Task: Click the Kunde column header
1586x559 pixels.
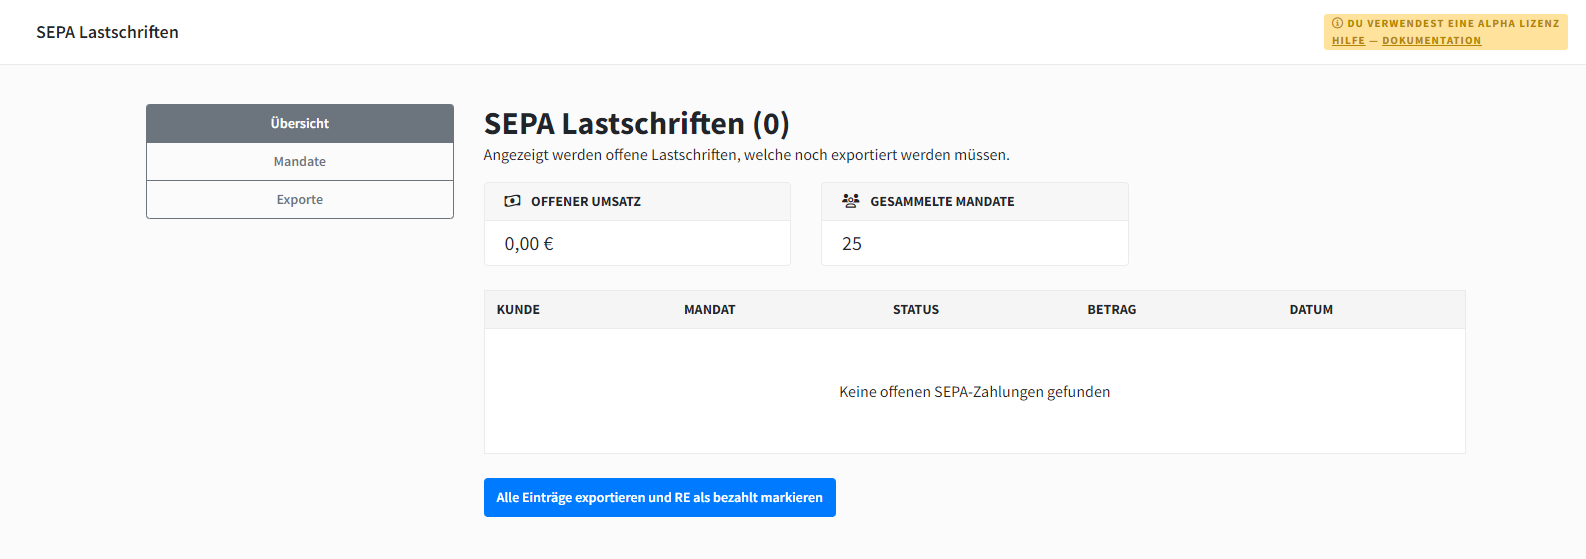Action: point(518,310)
